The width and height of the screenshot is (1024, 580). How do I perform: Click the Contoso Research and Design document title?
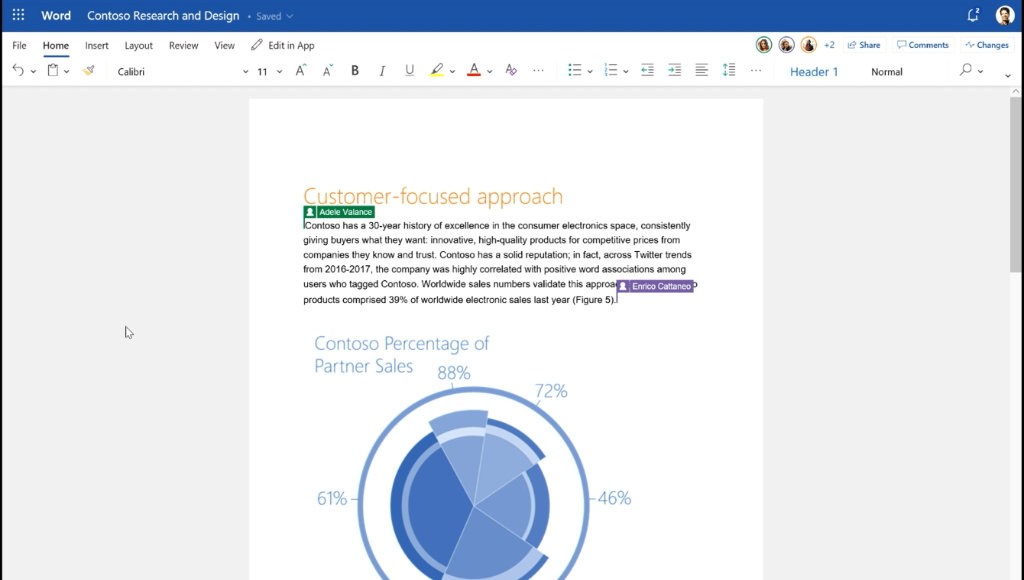pos(163,16)
